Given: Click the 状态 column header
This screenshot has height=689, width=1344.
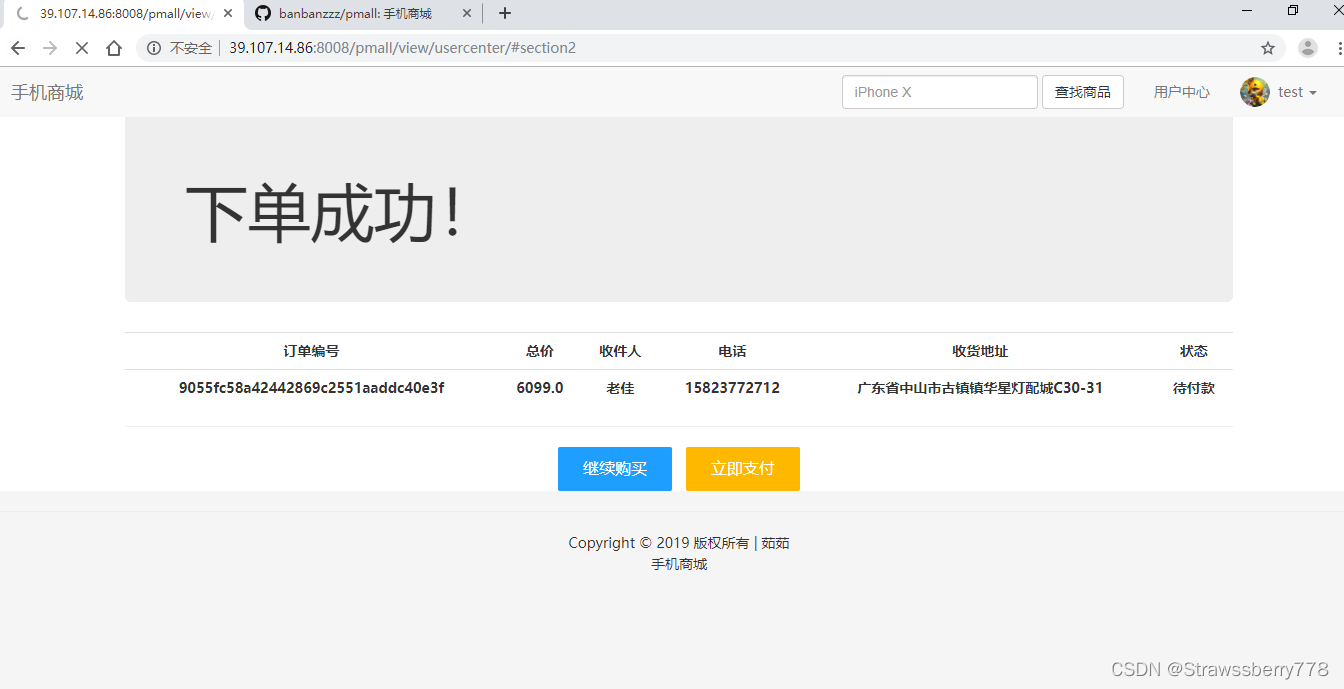Looking at the screenshot, I should pos(1194,351).
